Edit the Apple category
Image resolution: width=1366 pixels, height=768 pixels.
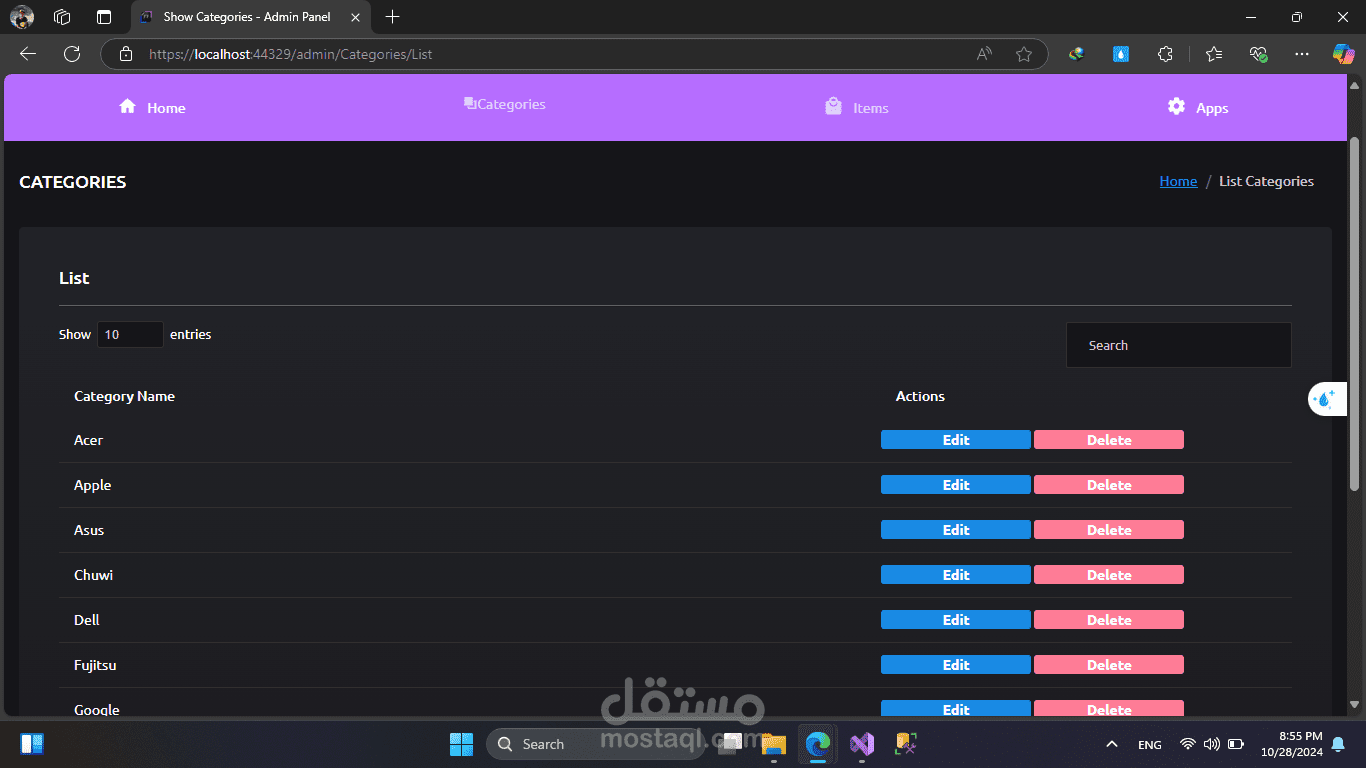(956, 485)
